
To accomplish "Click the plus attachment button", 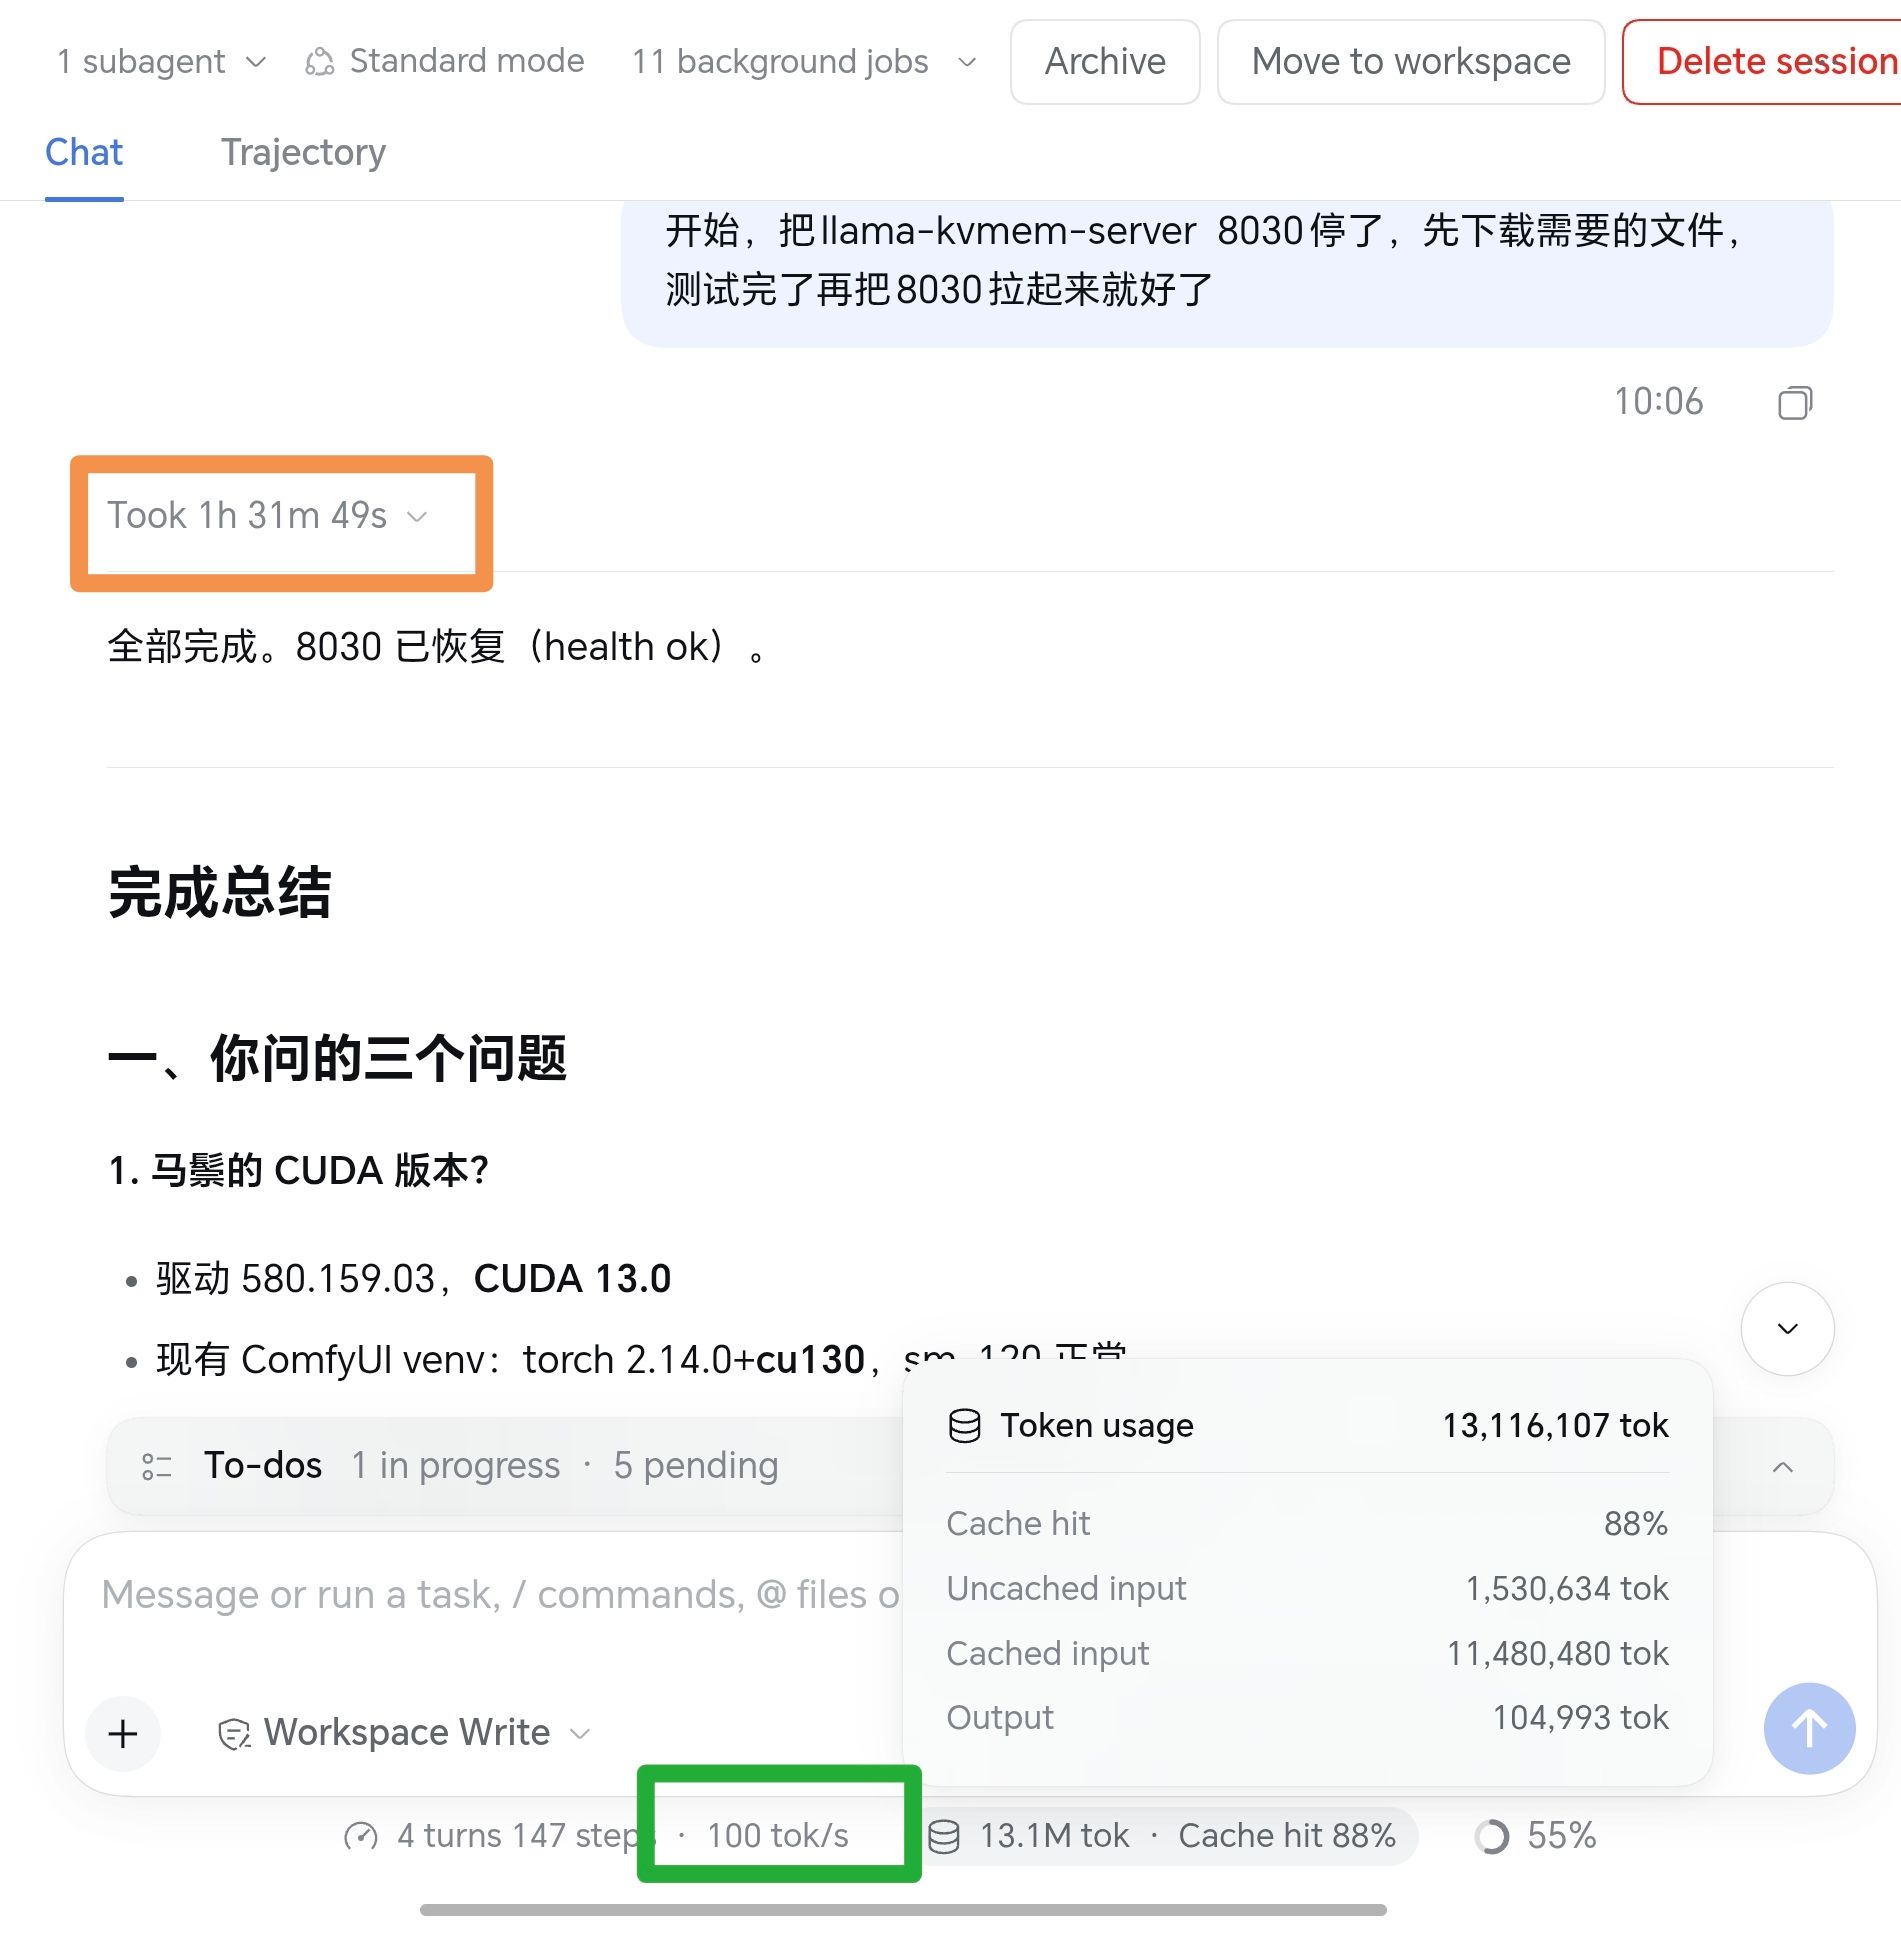I will click(x=123, y=1733).
